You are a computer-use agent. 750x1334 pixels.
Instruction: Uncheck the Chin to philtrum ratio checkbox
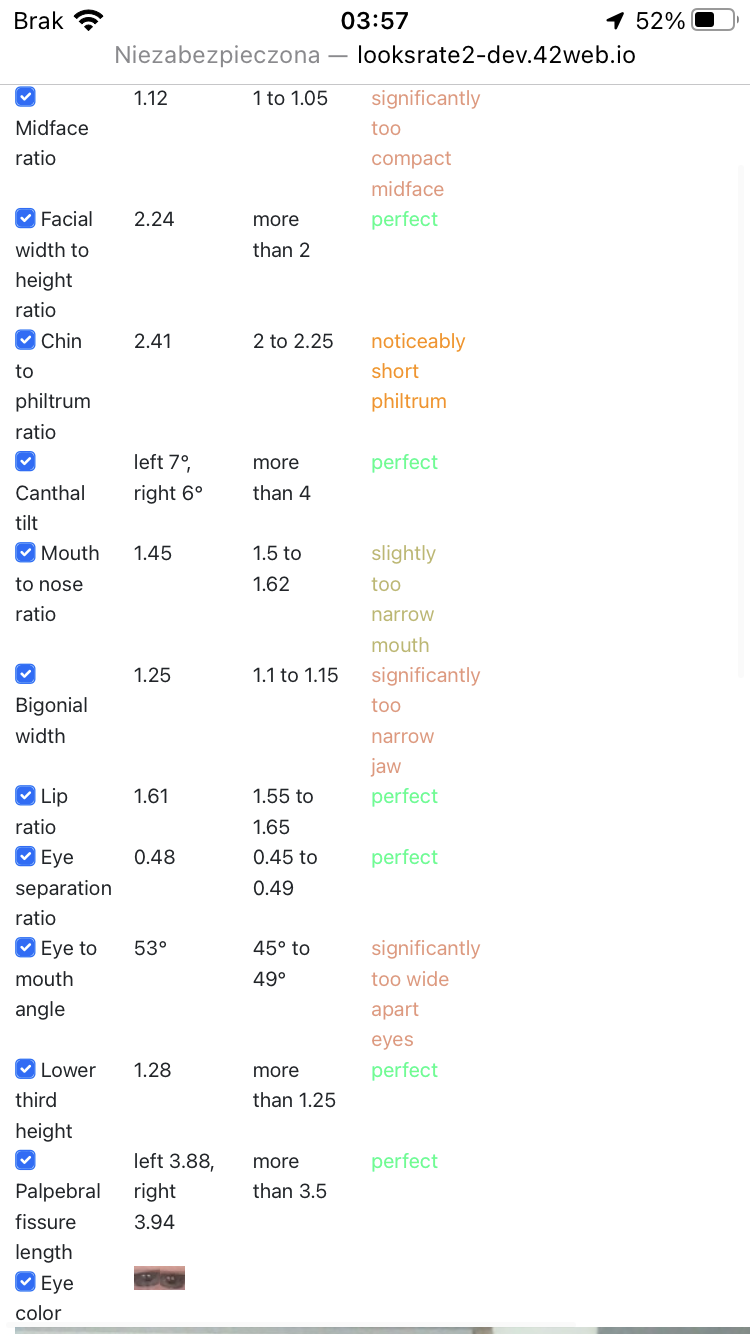tap(26, 340)
